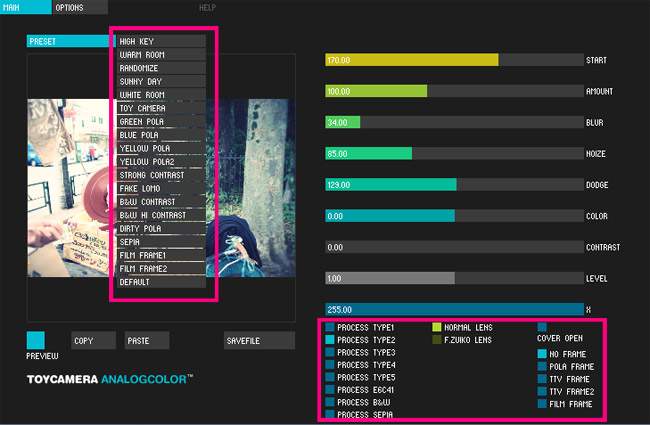Choose STRONG CONTRAST preset
650x425 pixels.
(161, 175)
